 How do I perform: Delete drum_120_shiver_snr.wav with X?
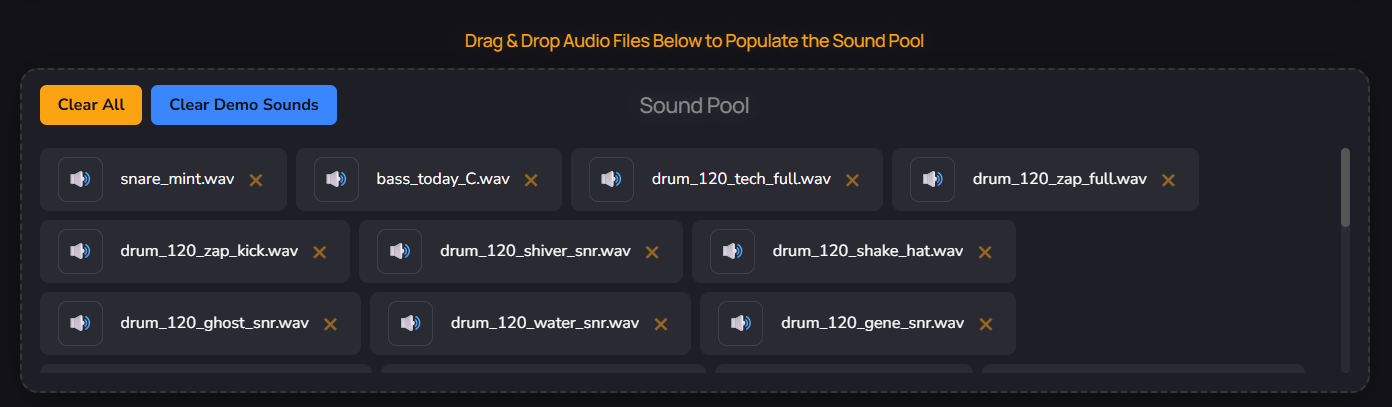(x=652, y=252)
